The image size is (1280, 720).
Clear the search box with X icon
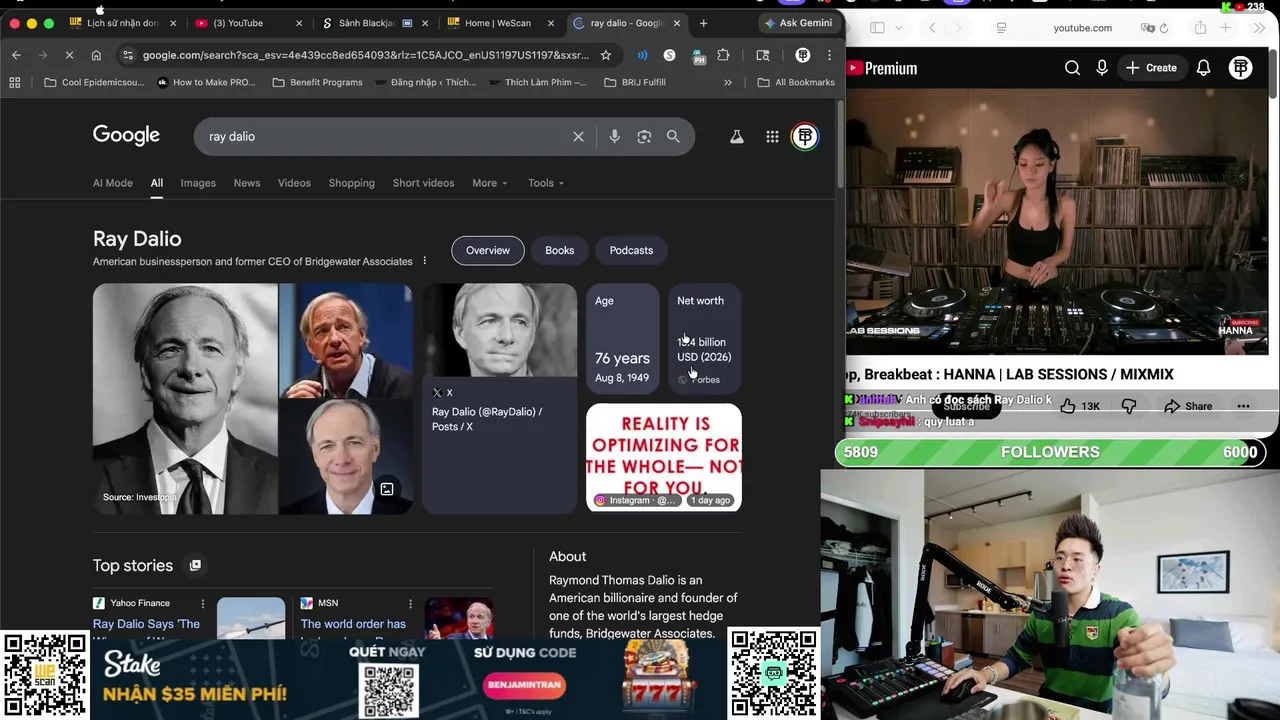pos(578,136)
